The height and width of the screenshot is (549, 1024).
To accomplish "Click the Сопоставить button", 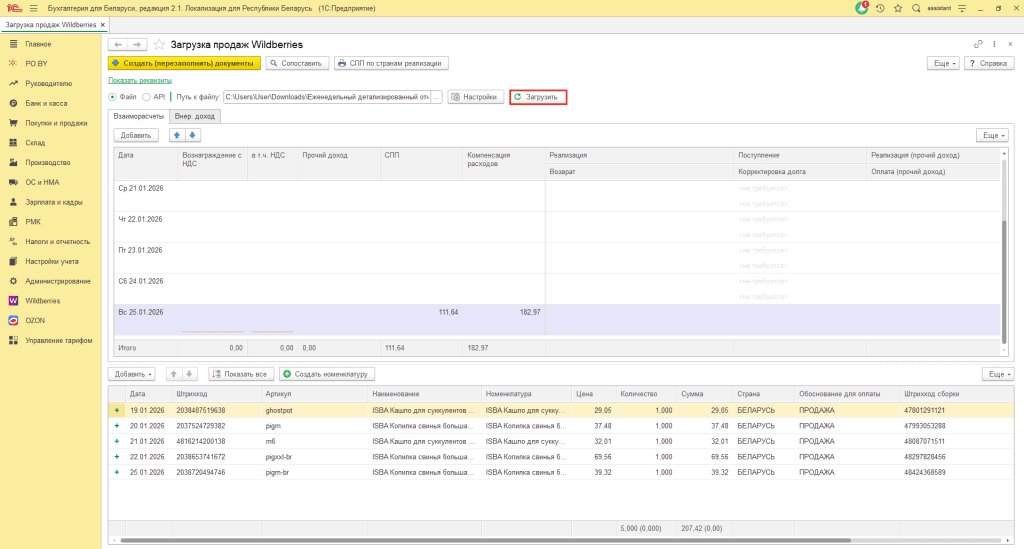I will [x=296, y=63].
